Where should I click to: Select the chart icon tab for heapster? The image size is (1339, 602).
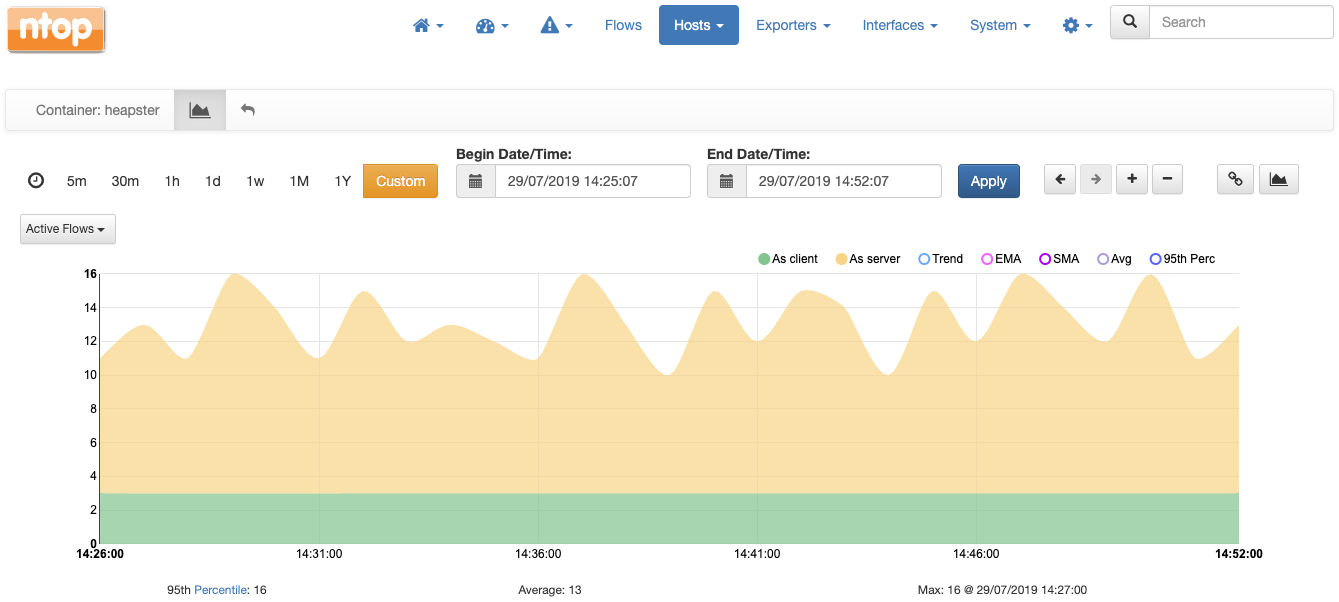(x=200, y=110)
